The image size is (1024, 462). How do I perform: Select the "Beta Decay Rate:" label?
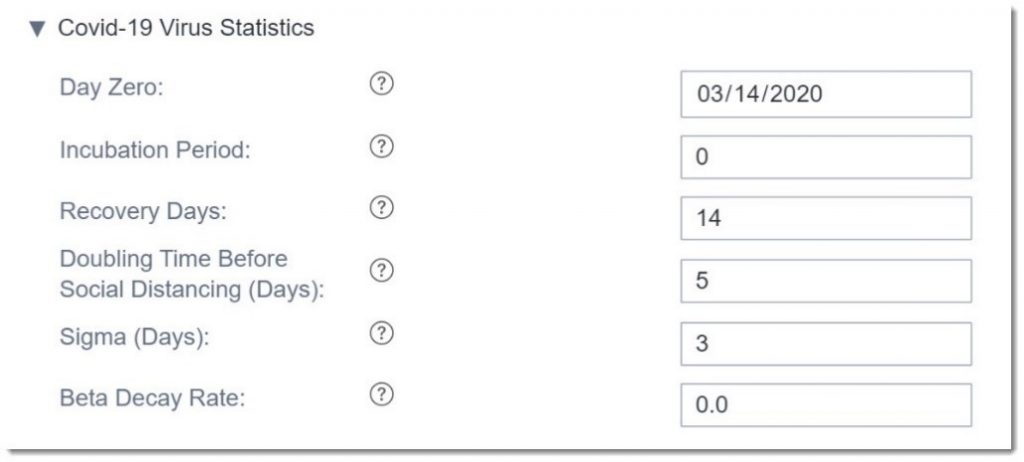click(x=152, y=398)
